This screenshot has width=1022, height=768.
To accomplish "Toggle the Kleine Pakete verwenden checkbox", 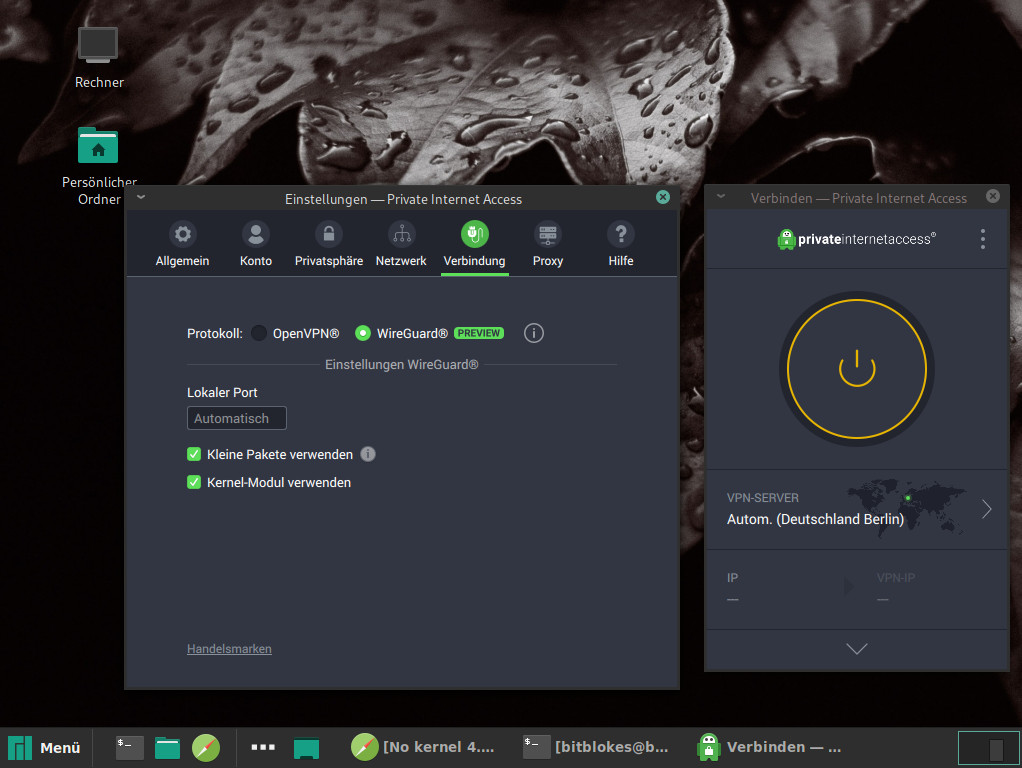I will pyautogui.click(x=194, y=454).
